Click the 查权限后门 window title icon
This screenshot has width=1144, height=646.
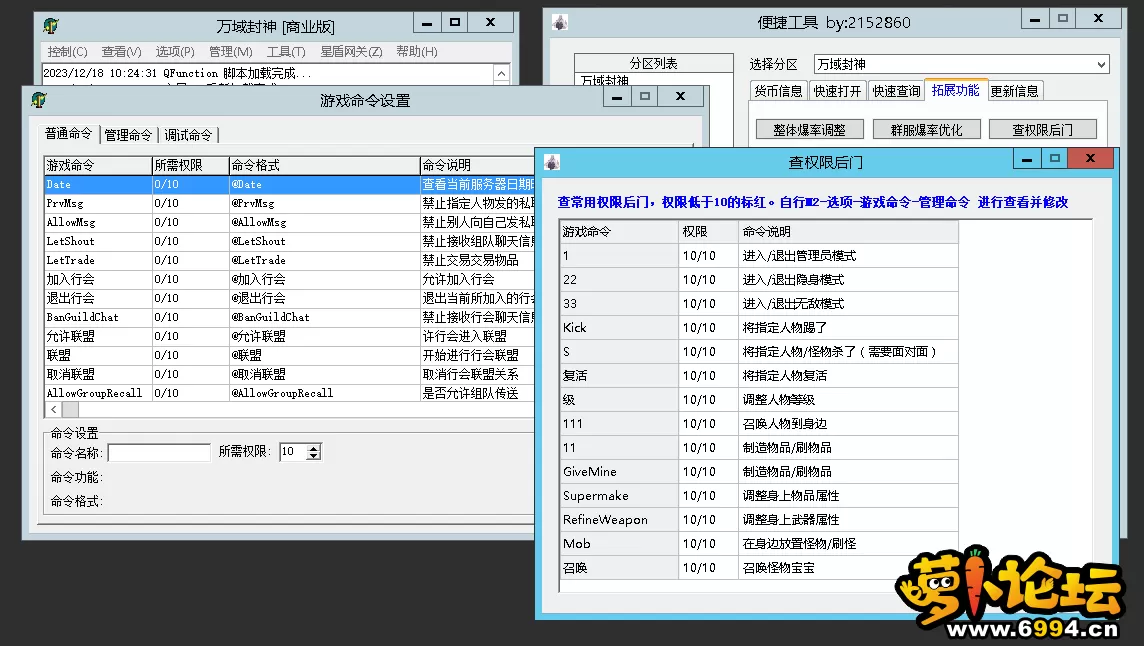tap(552, 162)
